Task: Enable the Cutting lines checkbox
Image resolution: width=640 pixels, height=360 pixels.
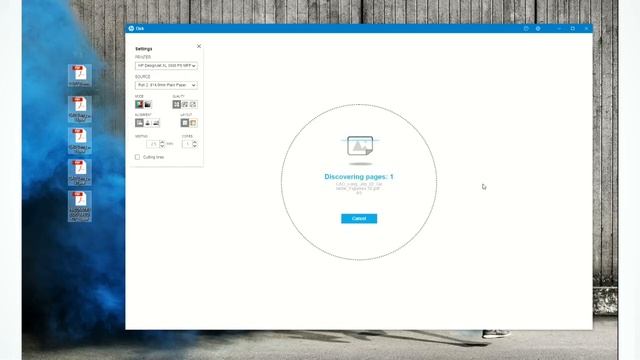Action: point(138,157)
